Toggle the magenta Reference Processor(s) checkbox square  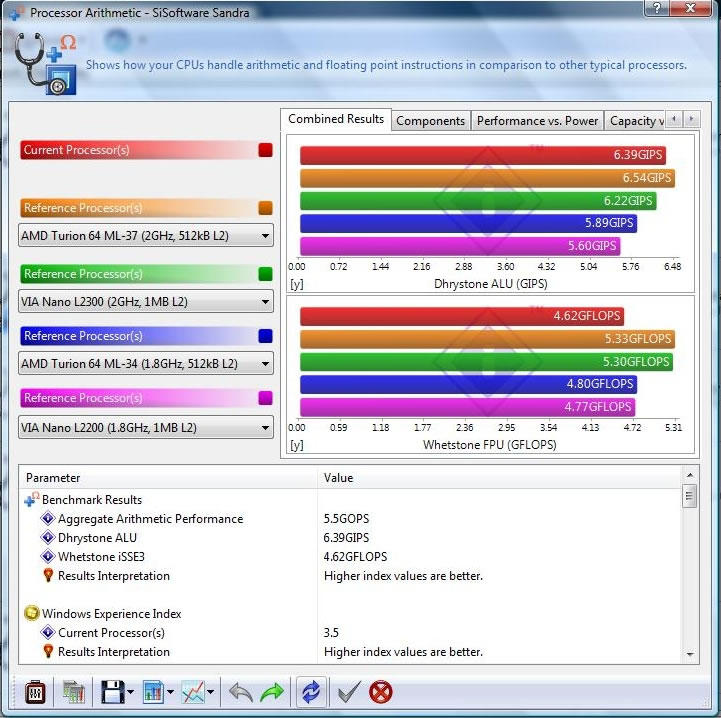pos(265,398)
